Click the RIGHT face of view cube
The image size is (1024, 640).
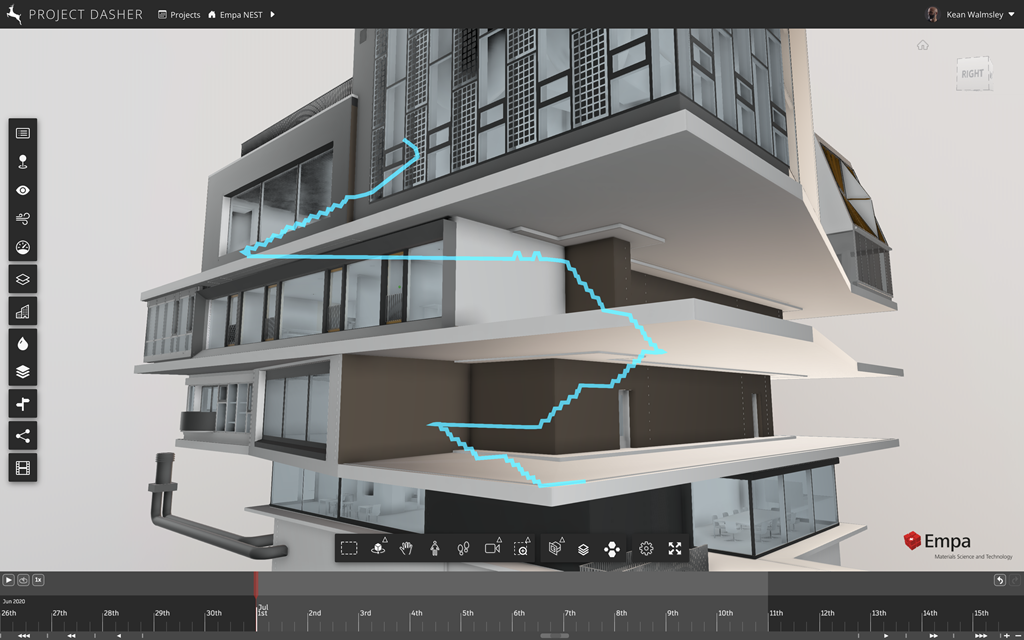pyautogui.click(x=972, y=74)
